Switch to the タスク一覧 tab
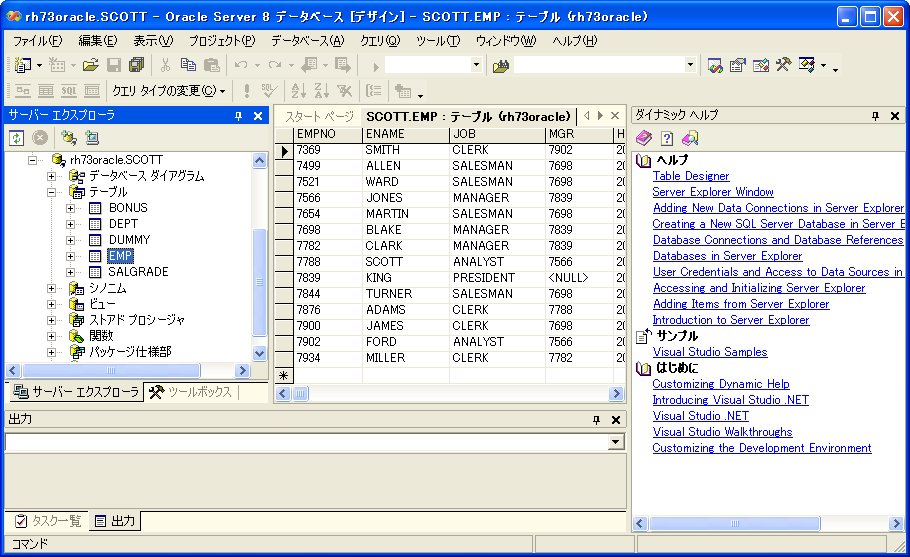Screen dimensions: 910x557 click(48, 521)
